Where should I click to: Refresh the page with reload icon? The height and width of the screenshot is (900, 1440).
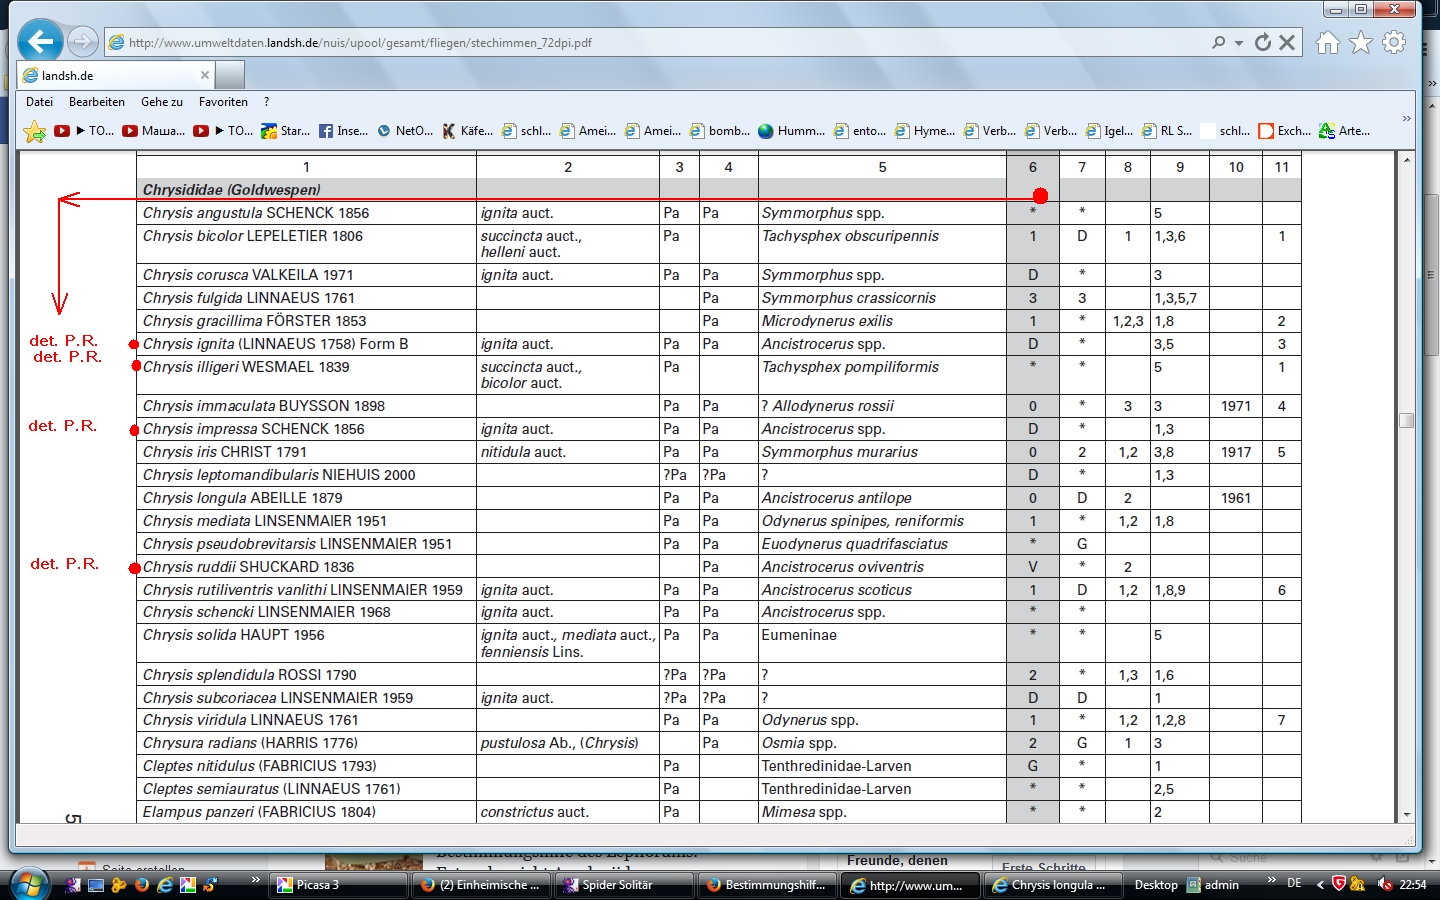pos(1263,42)
